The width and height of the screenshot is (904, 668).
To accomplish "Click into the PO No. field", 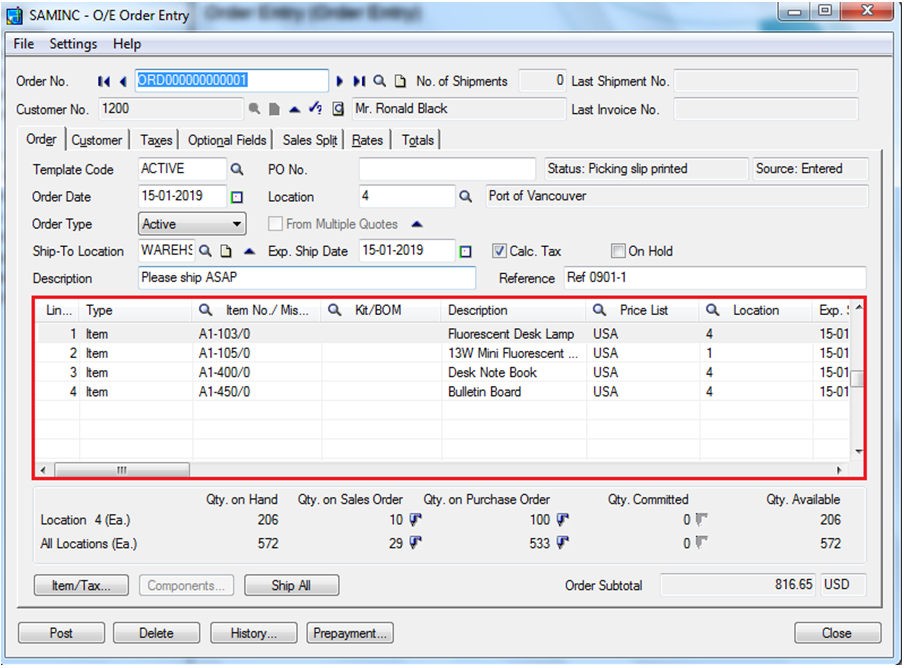I will click(448, 169).
